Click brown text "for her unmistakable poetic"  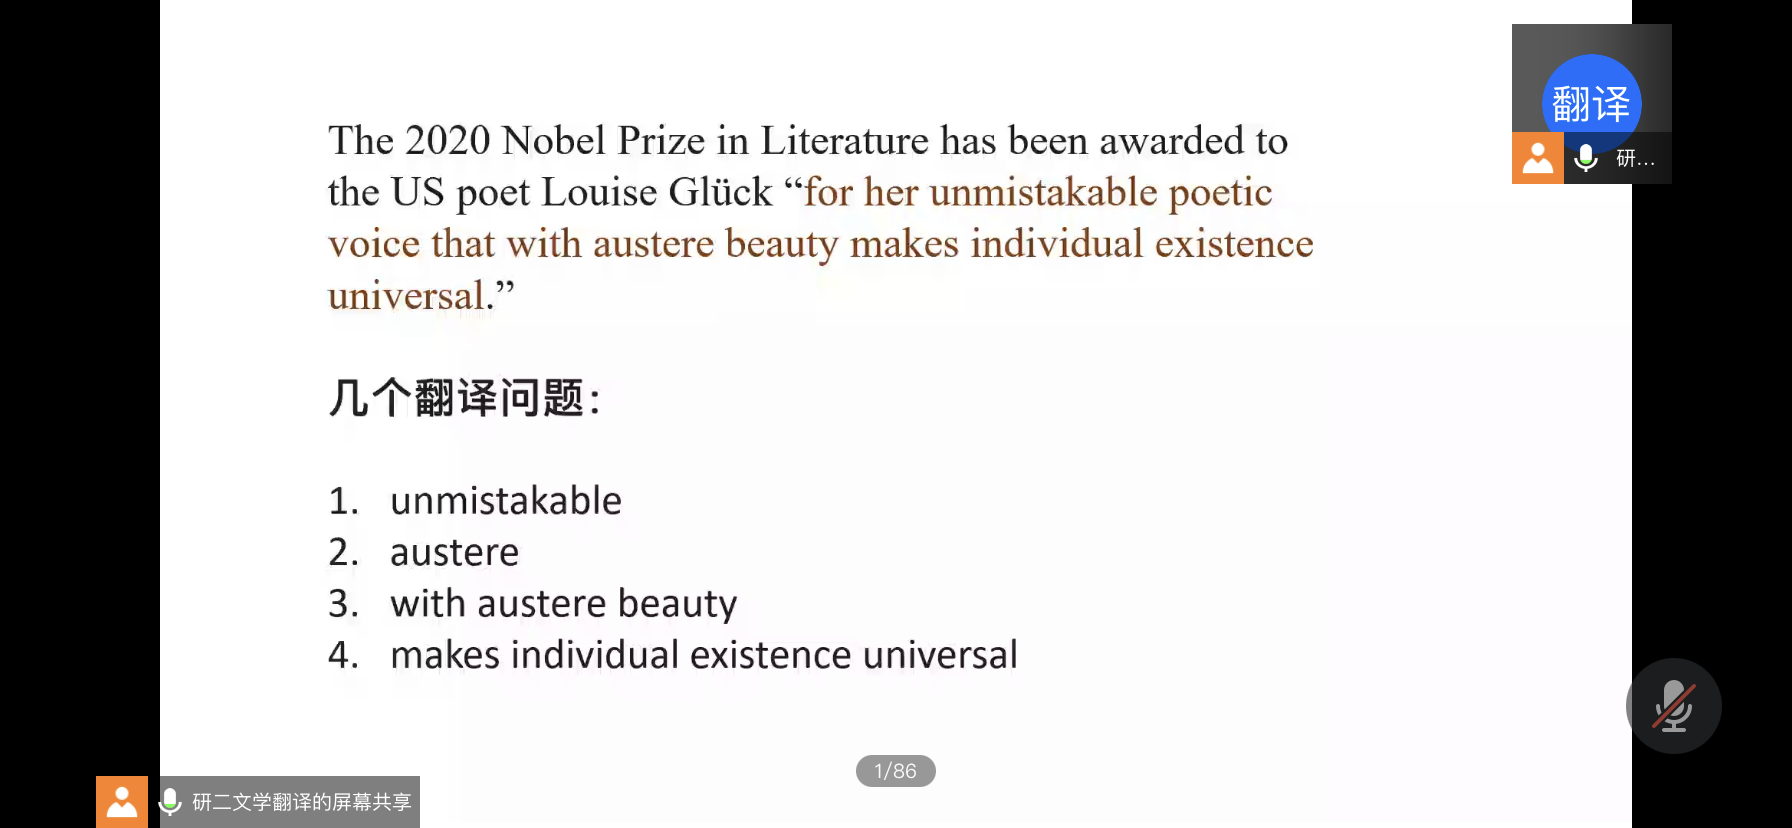1038,192
